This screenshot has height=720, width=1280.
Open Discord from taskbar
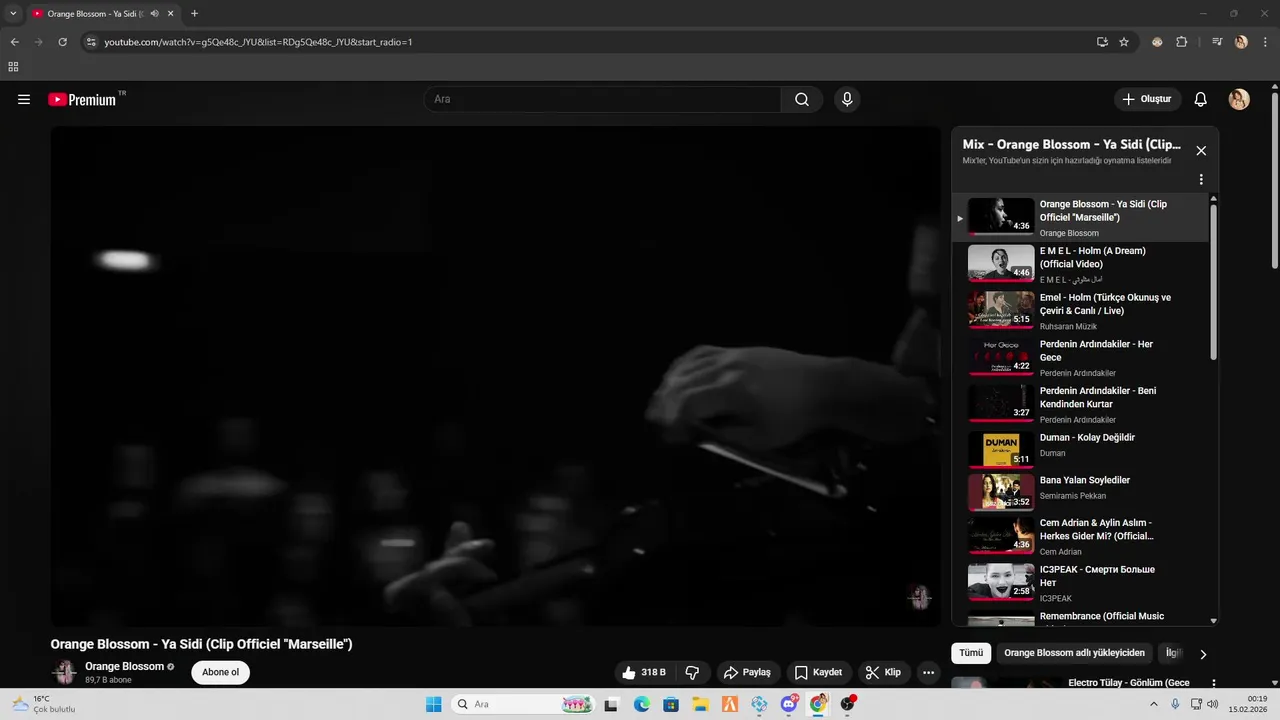click(x=789, y=704)
